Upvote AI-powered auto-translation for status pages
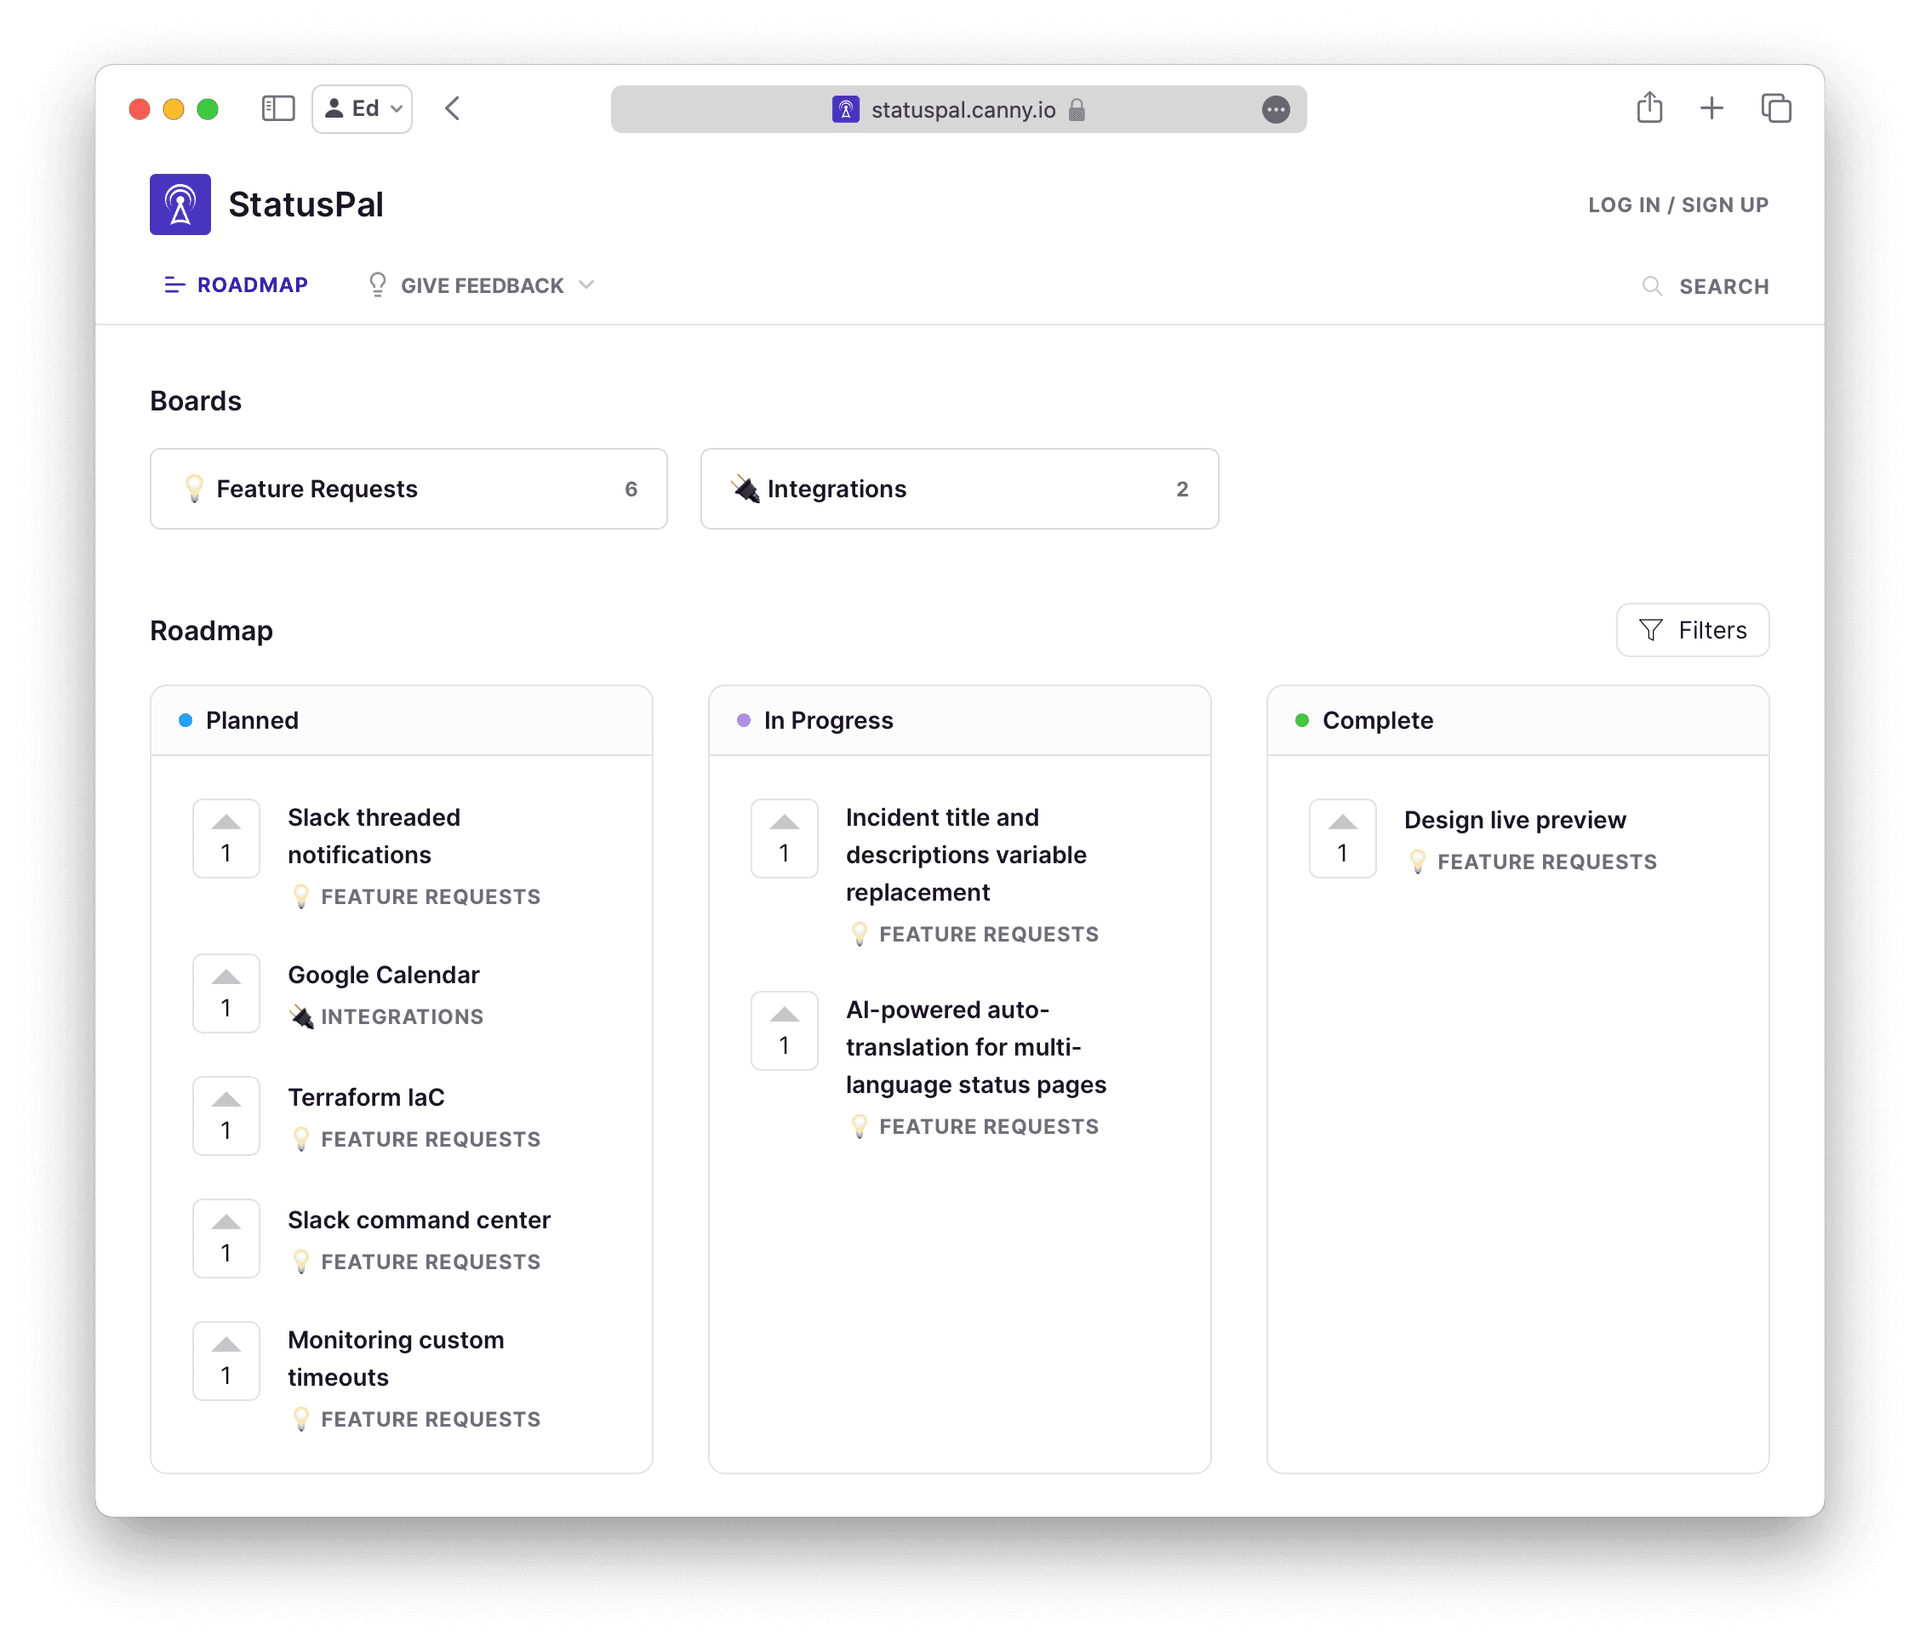This screenshot has width=1920, height=1643. click(x=784, y=1030)
